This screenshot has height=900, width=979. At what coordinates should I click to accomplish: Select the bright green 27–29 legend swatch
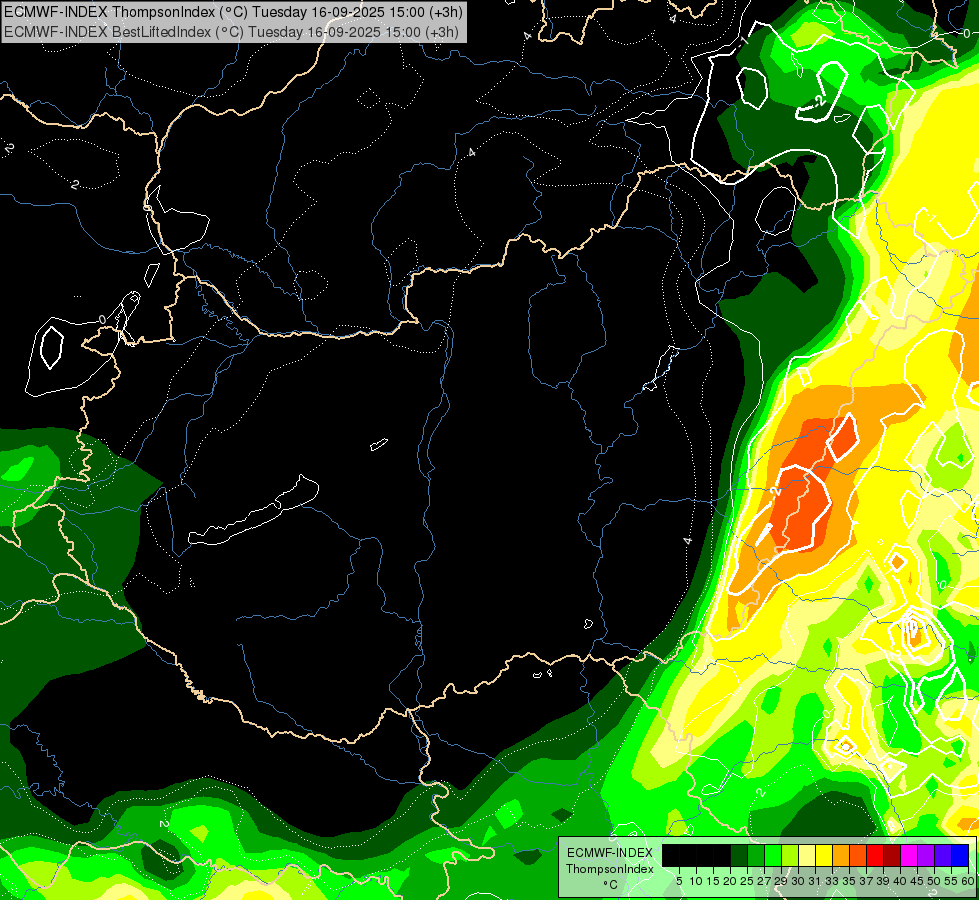point(773,855)
